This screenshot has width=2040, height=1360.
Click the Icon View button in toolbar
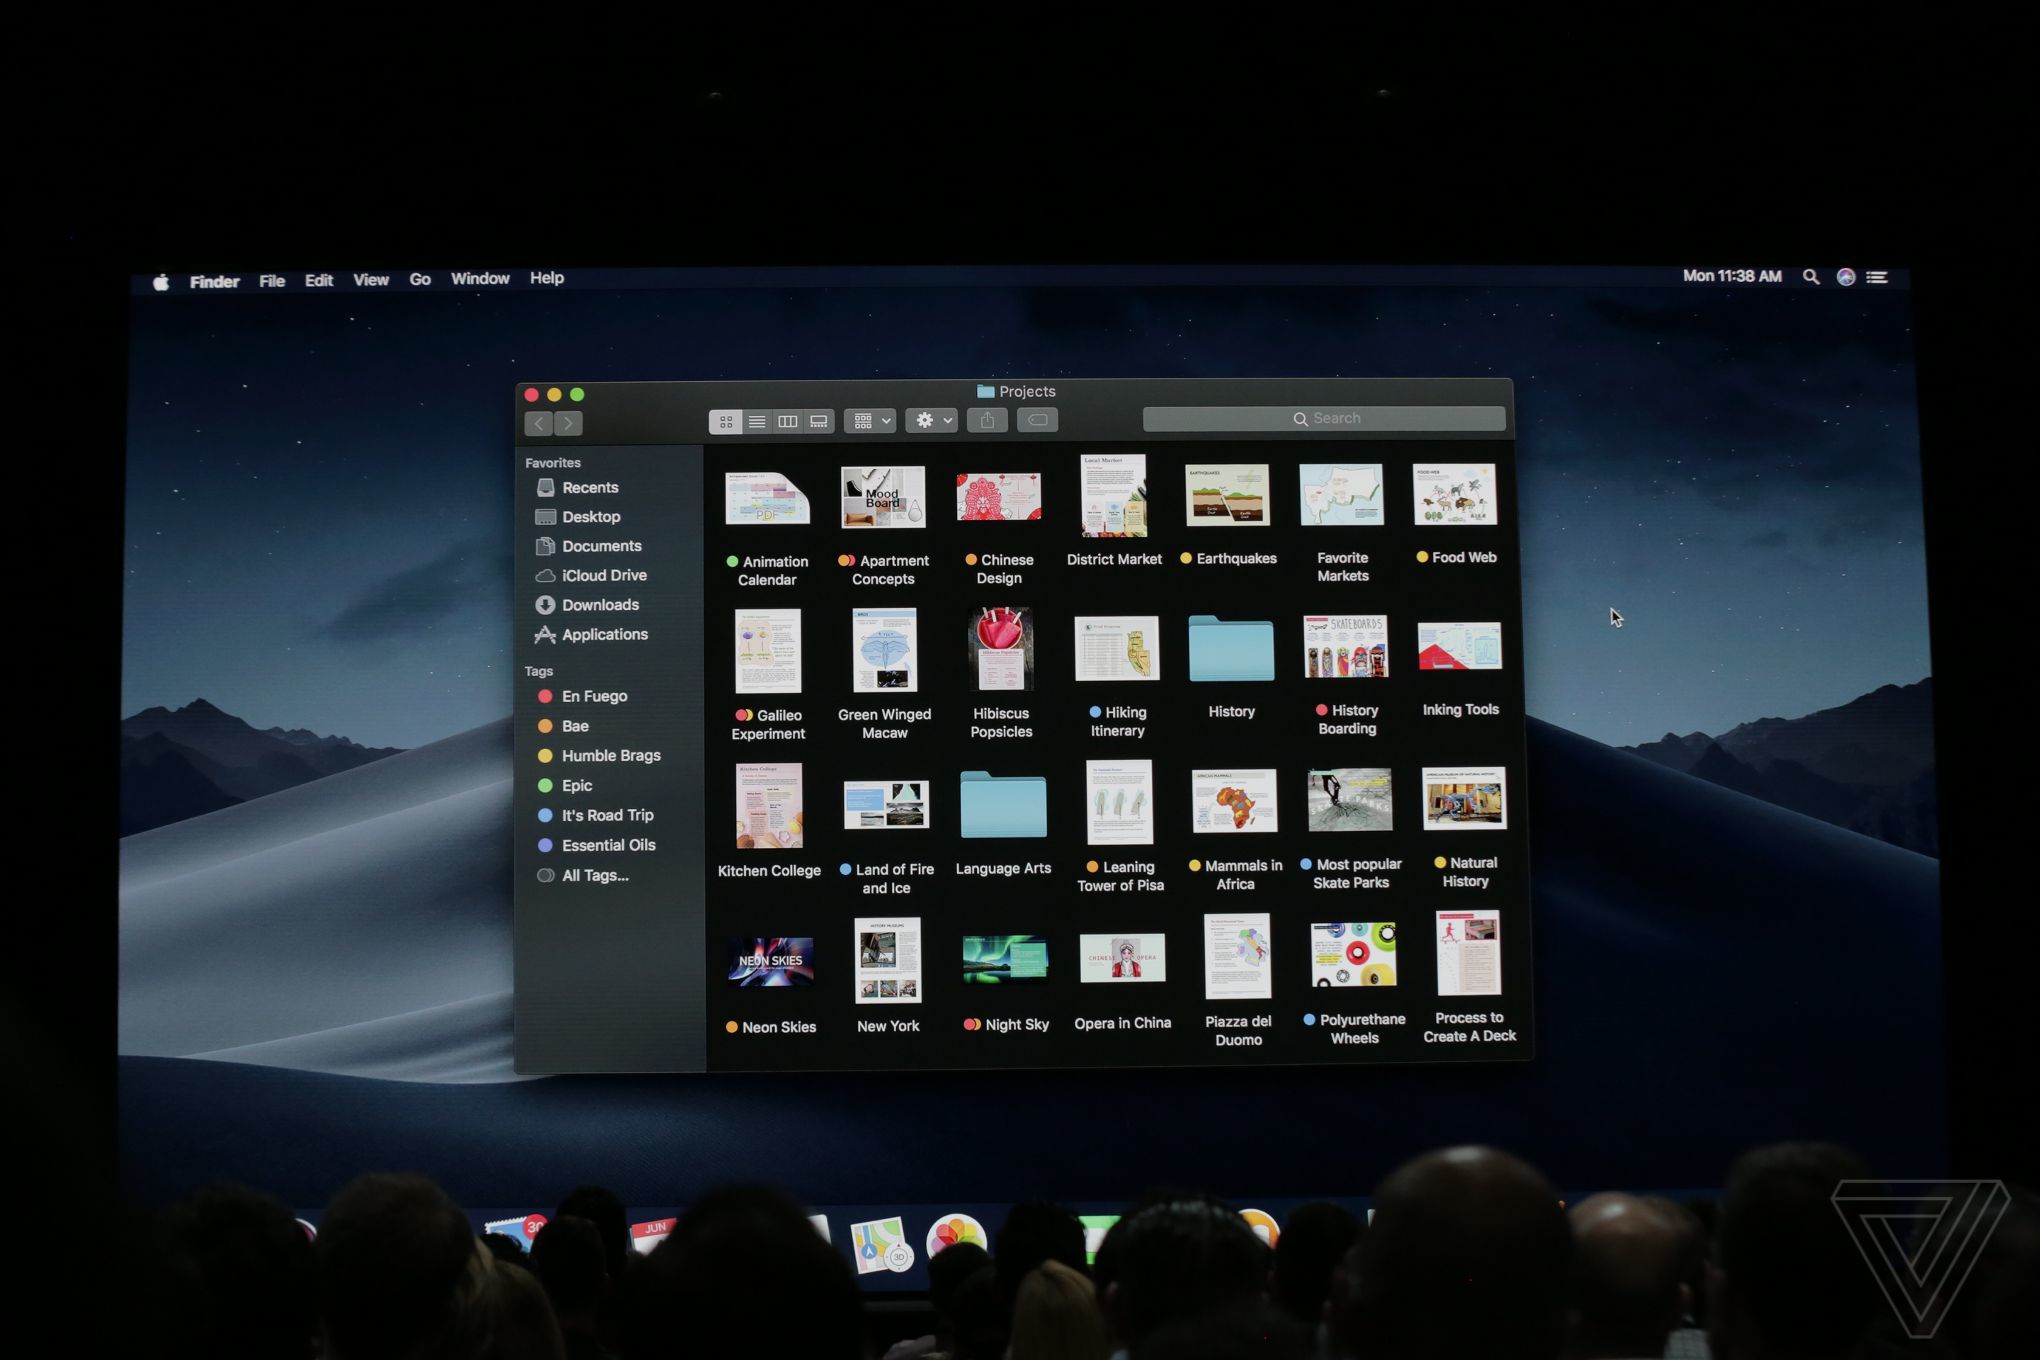click(727, 420)
